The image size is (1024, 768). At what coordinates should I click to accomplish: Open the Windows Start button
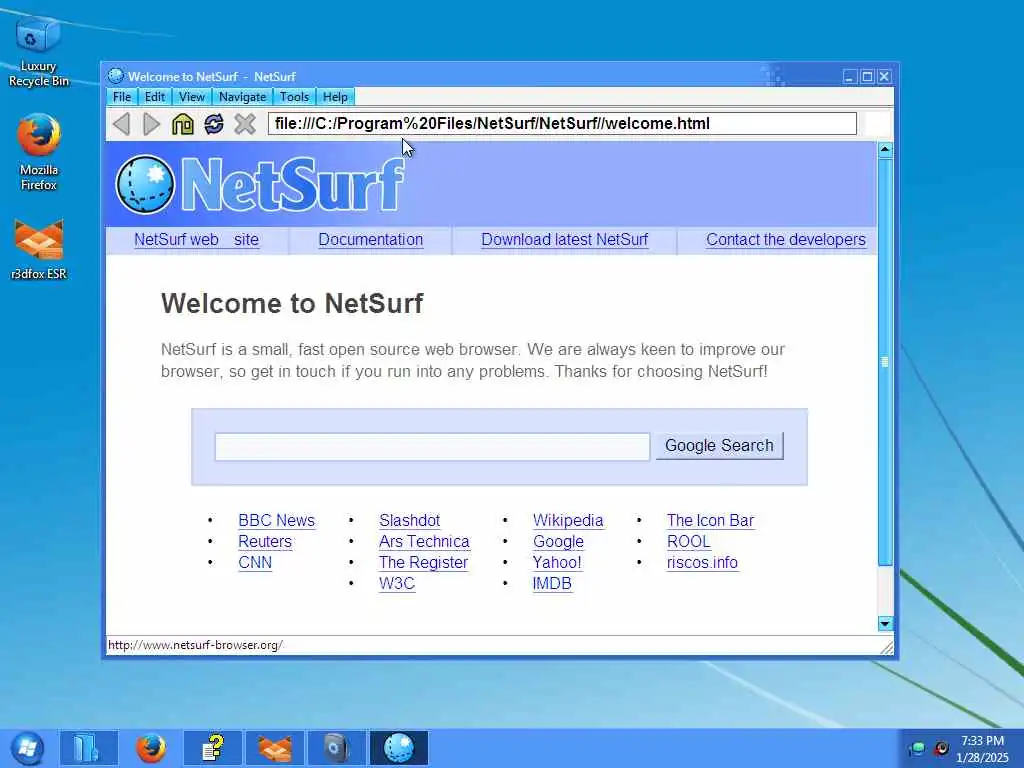27,748
